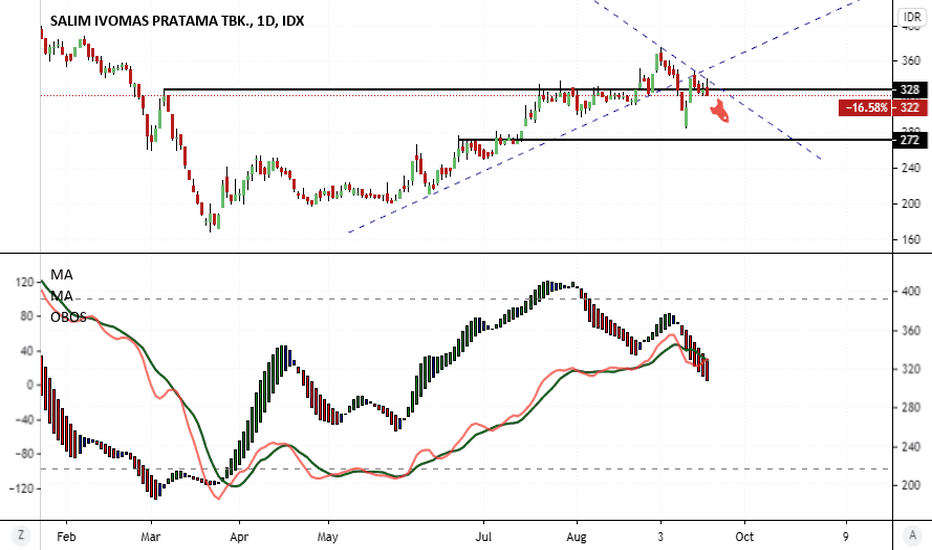Click the Oct label on time axis
This screenshot has width=932, height=550.
click(x=744, y=537)
